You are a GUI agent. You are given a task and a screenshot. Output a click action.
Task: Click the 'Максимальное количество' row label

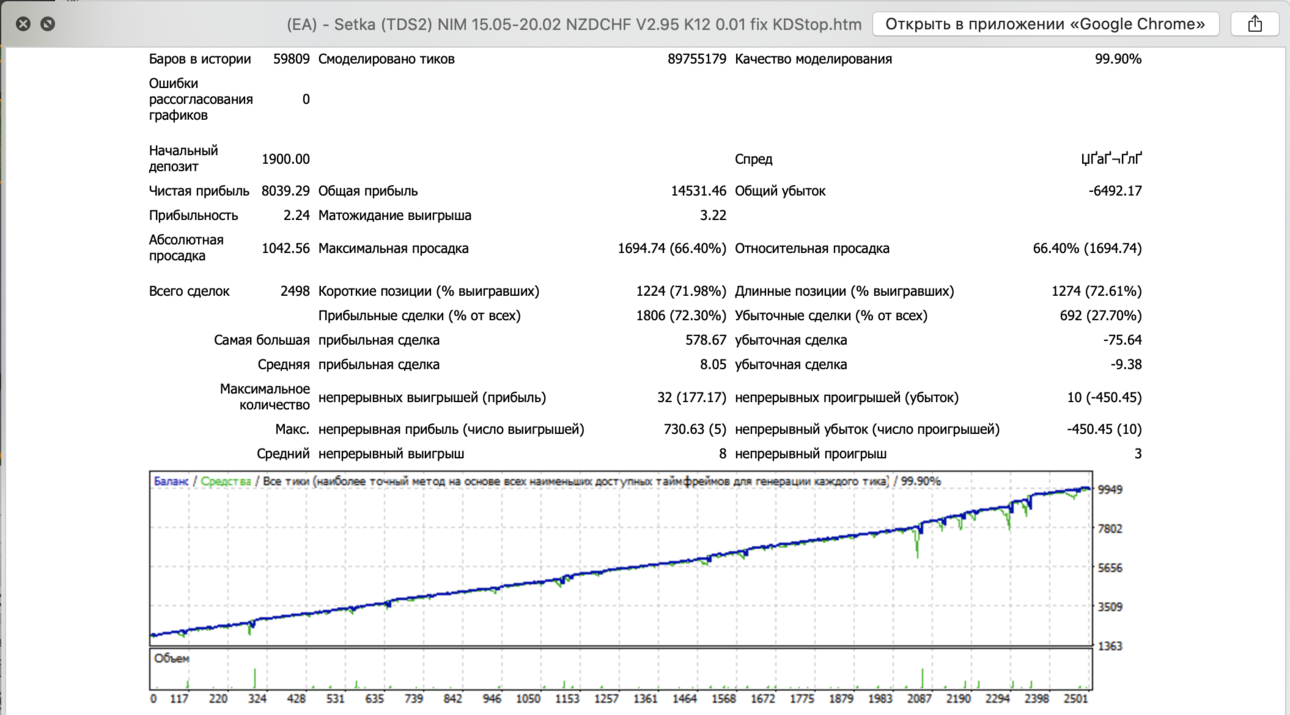click(265, 397)
